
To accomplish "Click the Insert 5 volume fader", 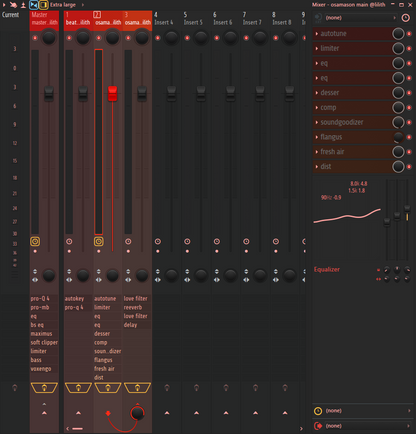I will click(201, 94).
